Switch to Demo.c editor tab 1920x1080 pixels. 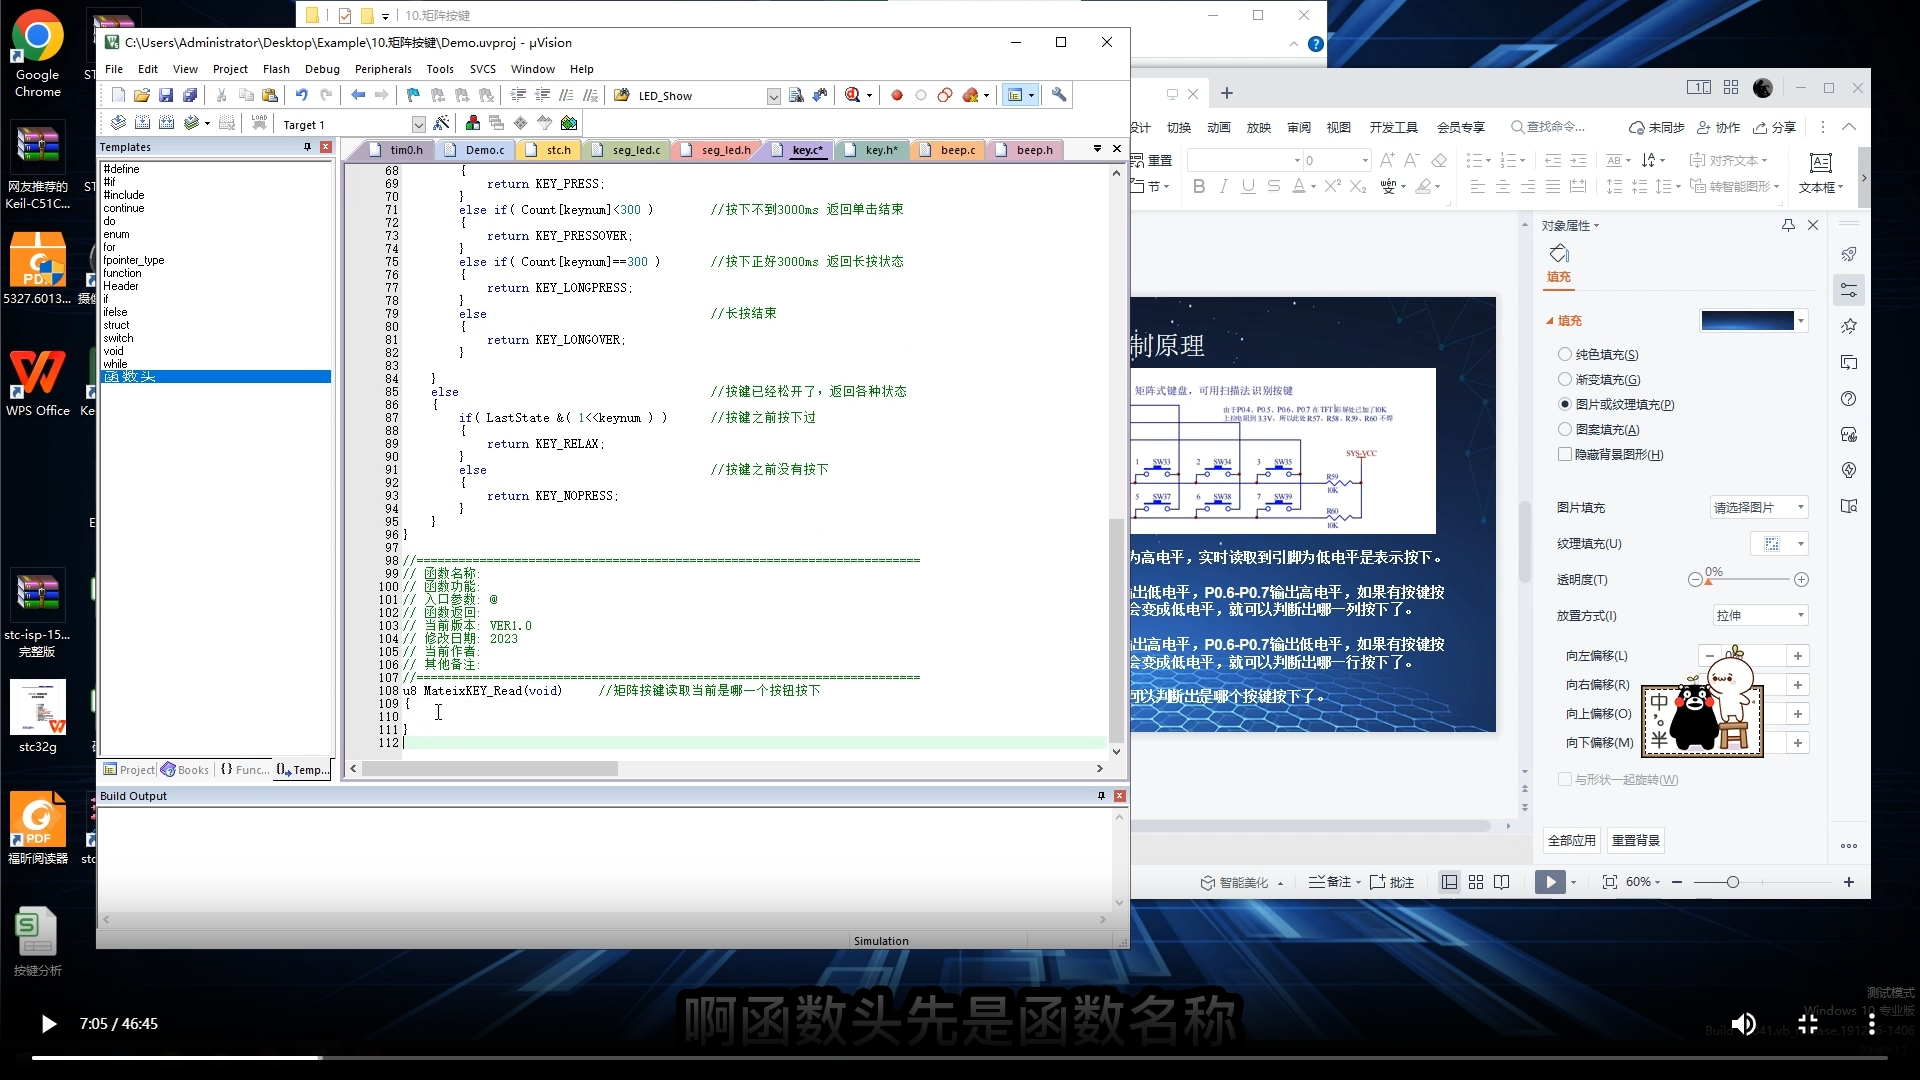[484, 150]
